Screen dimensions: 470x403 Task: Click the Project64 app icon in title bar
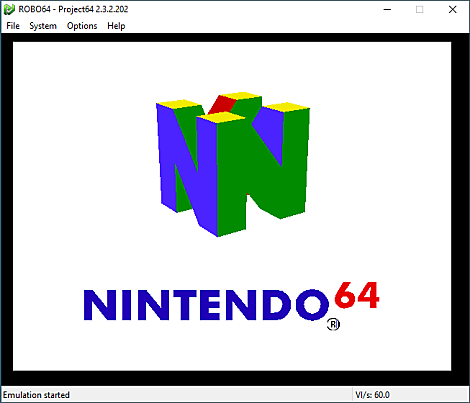(9, 9)
